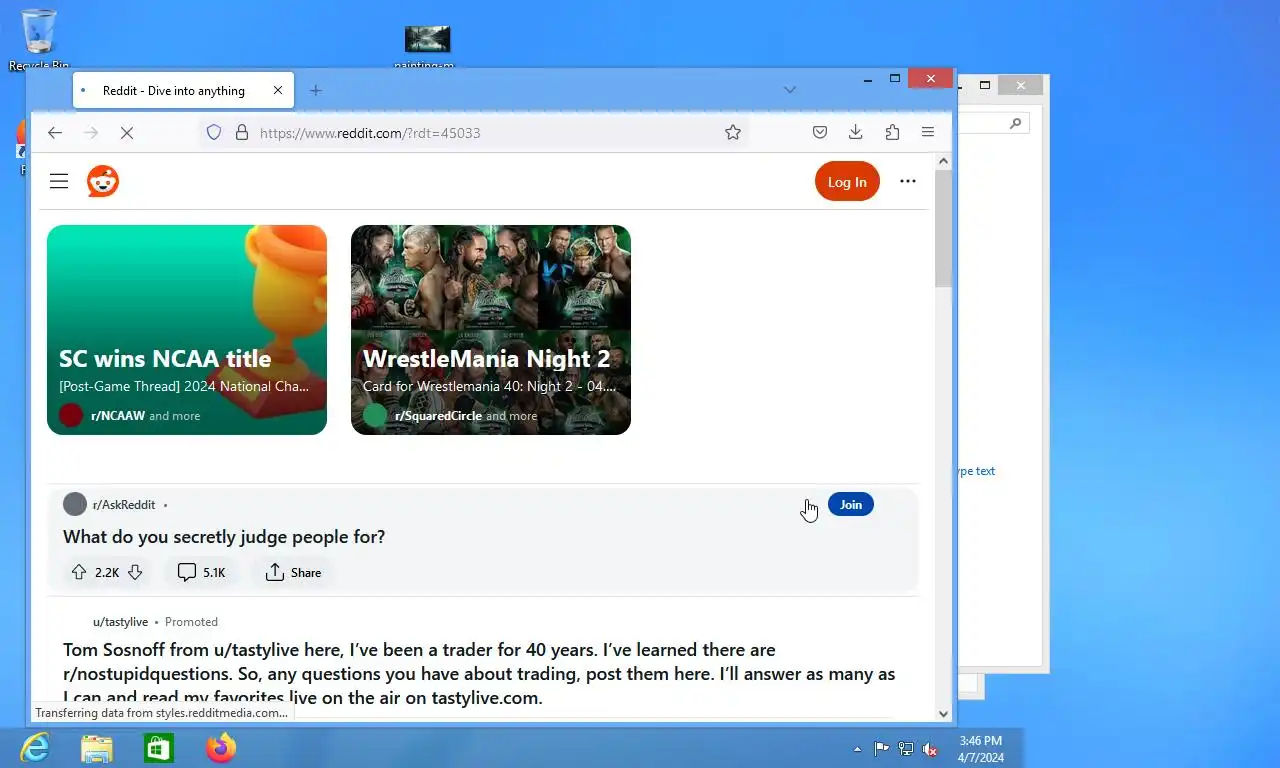The image size is (1280, 768).
Task: Close the Reddit tab
Action: point(278,90)
